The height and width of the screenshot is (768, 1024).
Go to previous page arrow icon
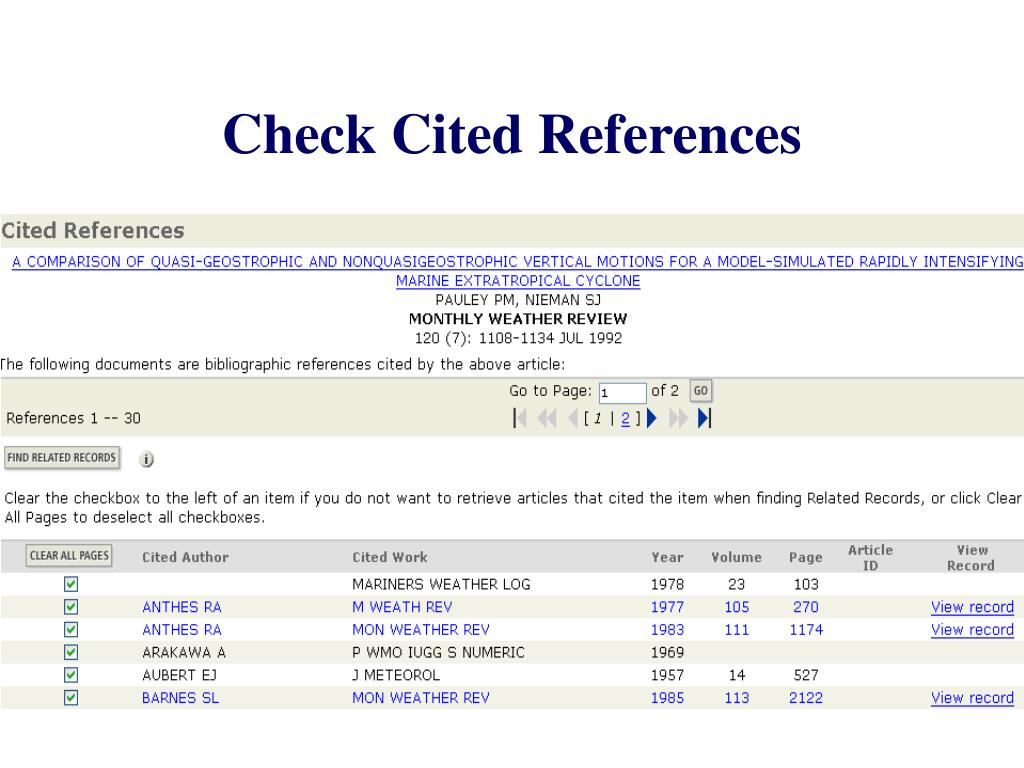[573, 418]
